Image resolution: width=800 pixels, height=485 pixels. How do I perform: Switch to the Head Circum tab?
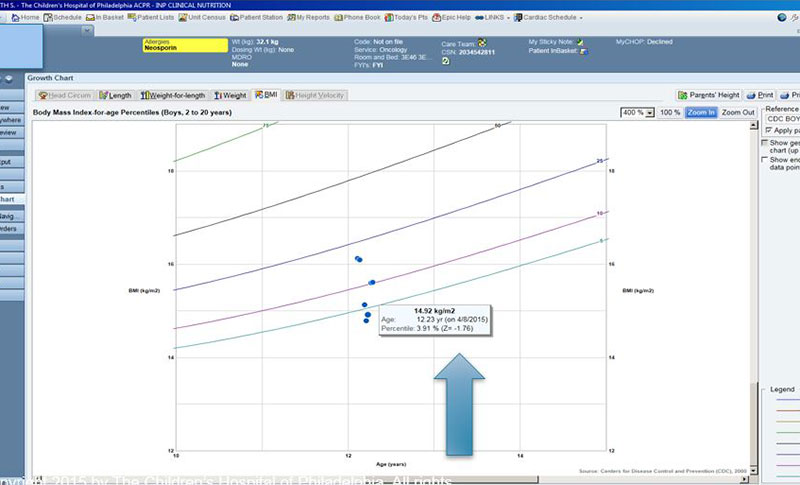65,95
